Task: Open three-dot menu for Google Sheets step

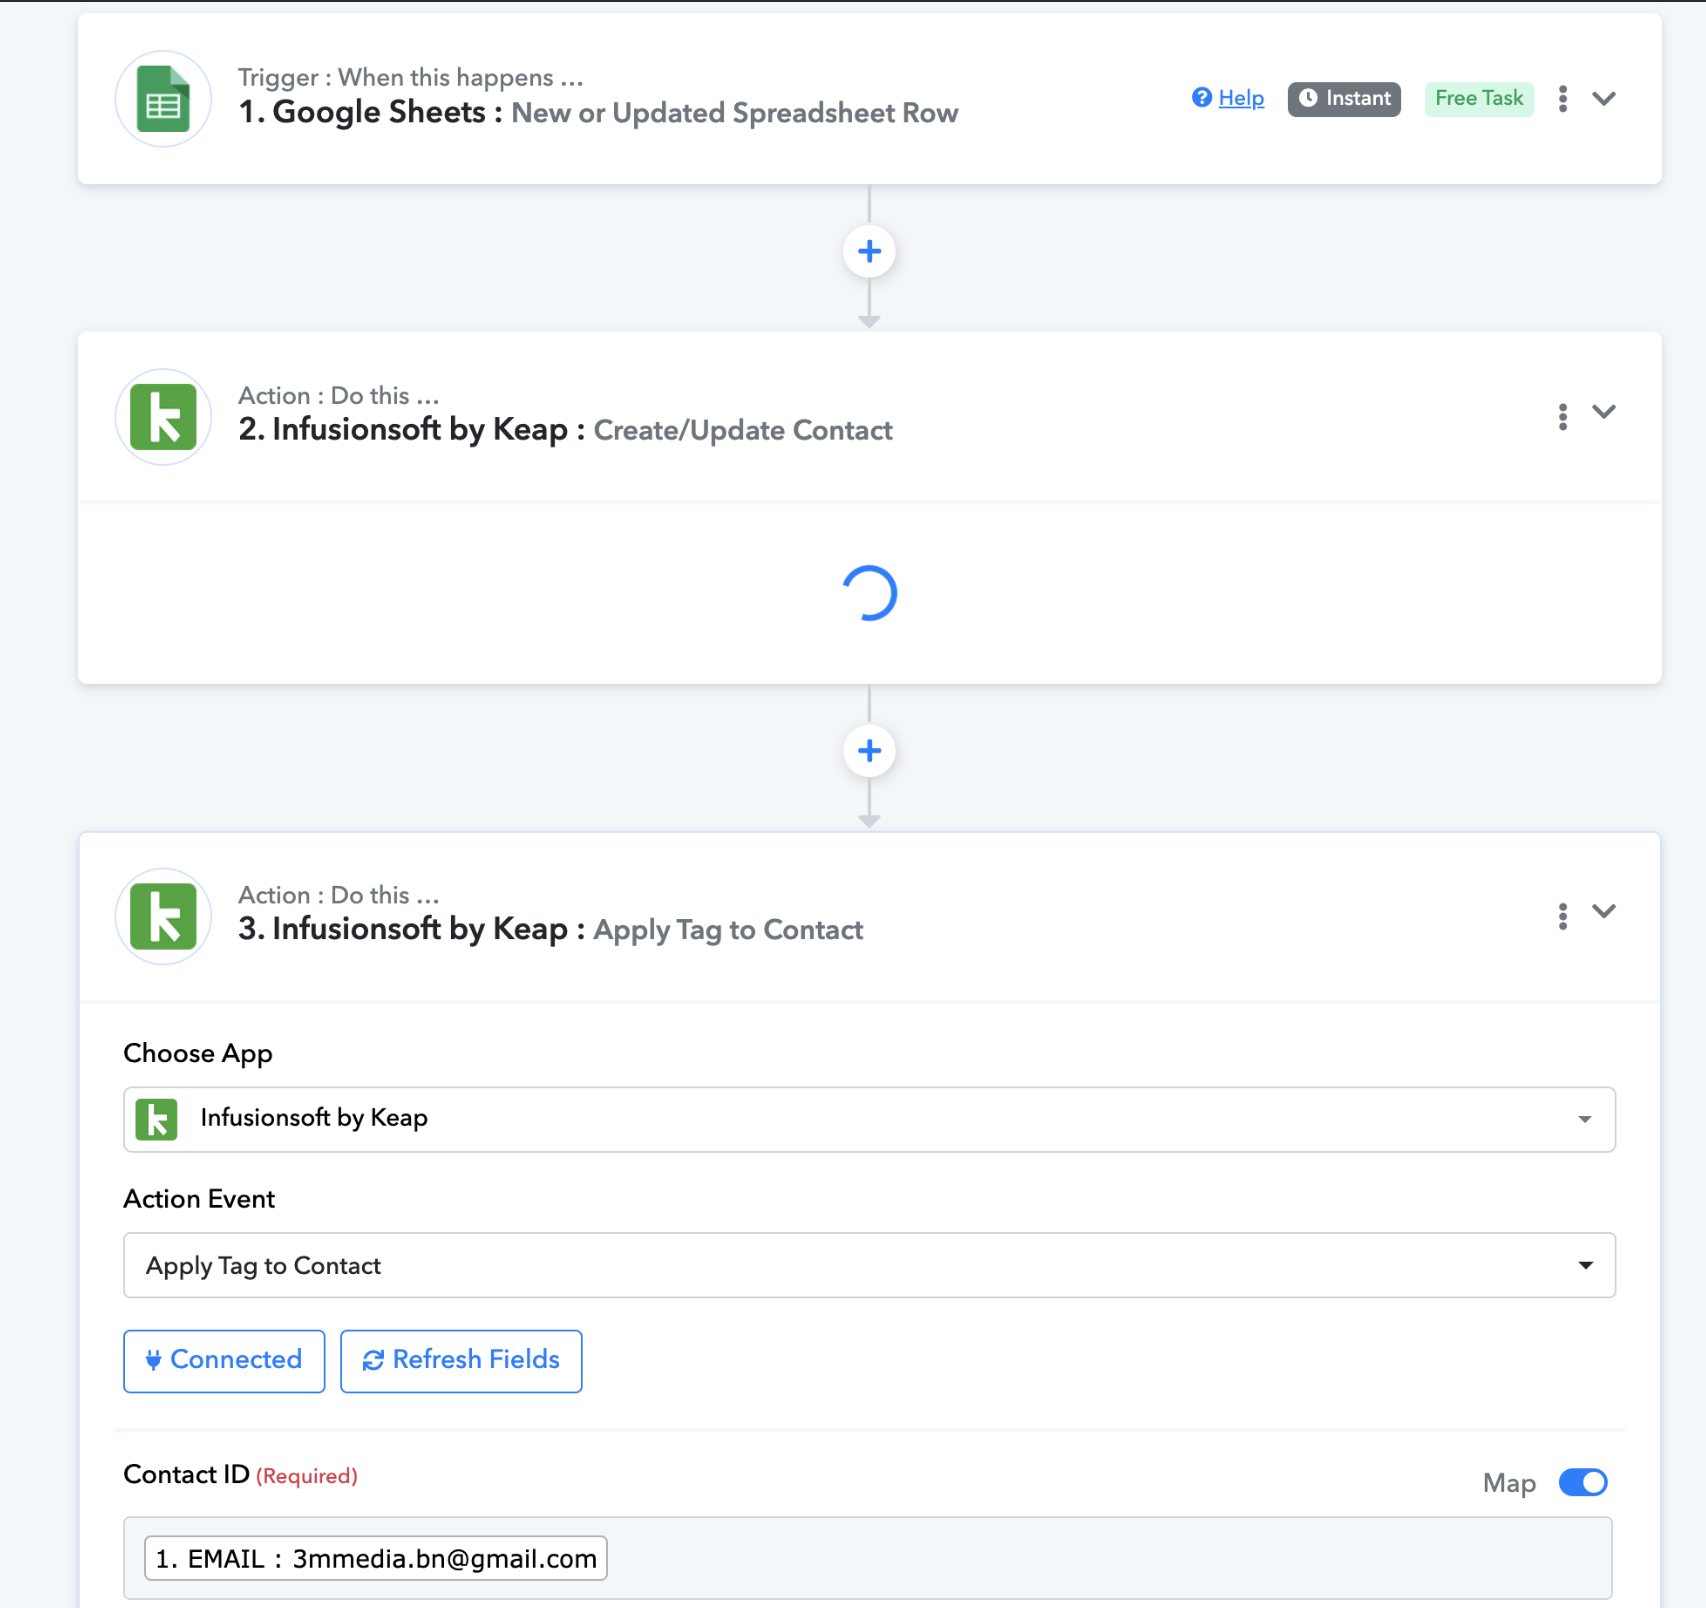Action: (1562, 98)
